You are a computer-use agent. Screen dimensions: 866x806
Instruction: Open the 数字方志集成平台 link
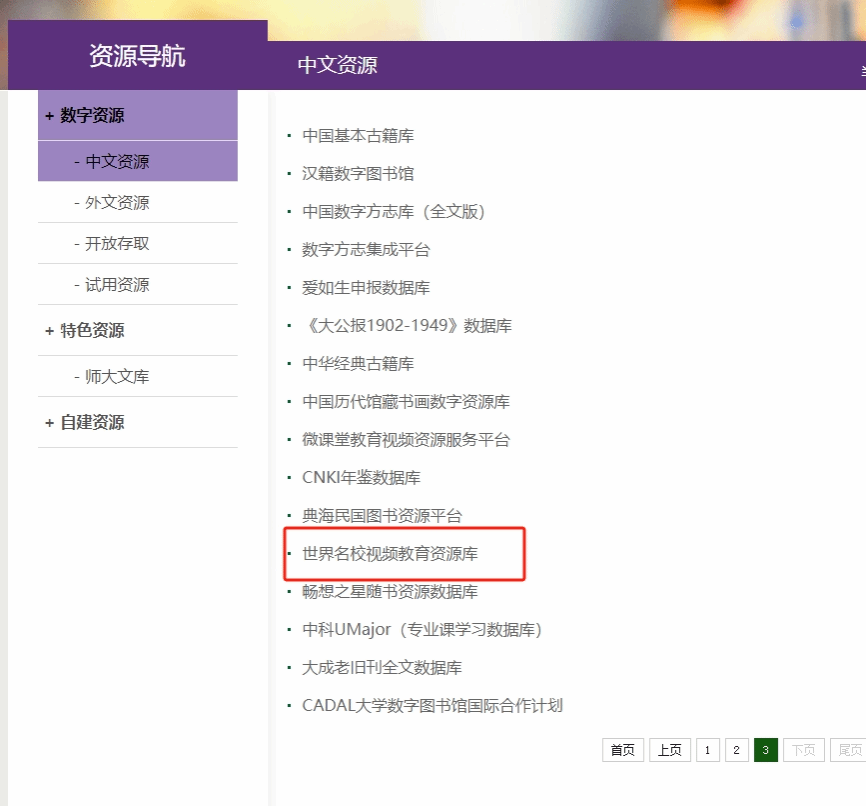[366, 250]
